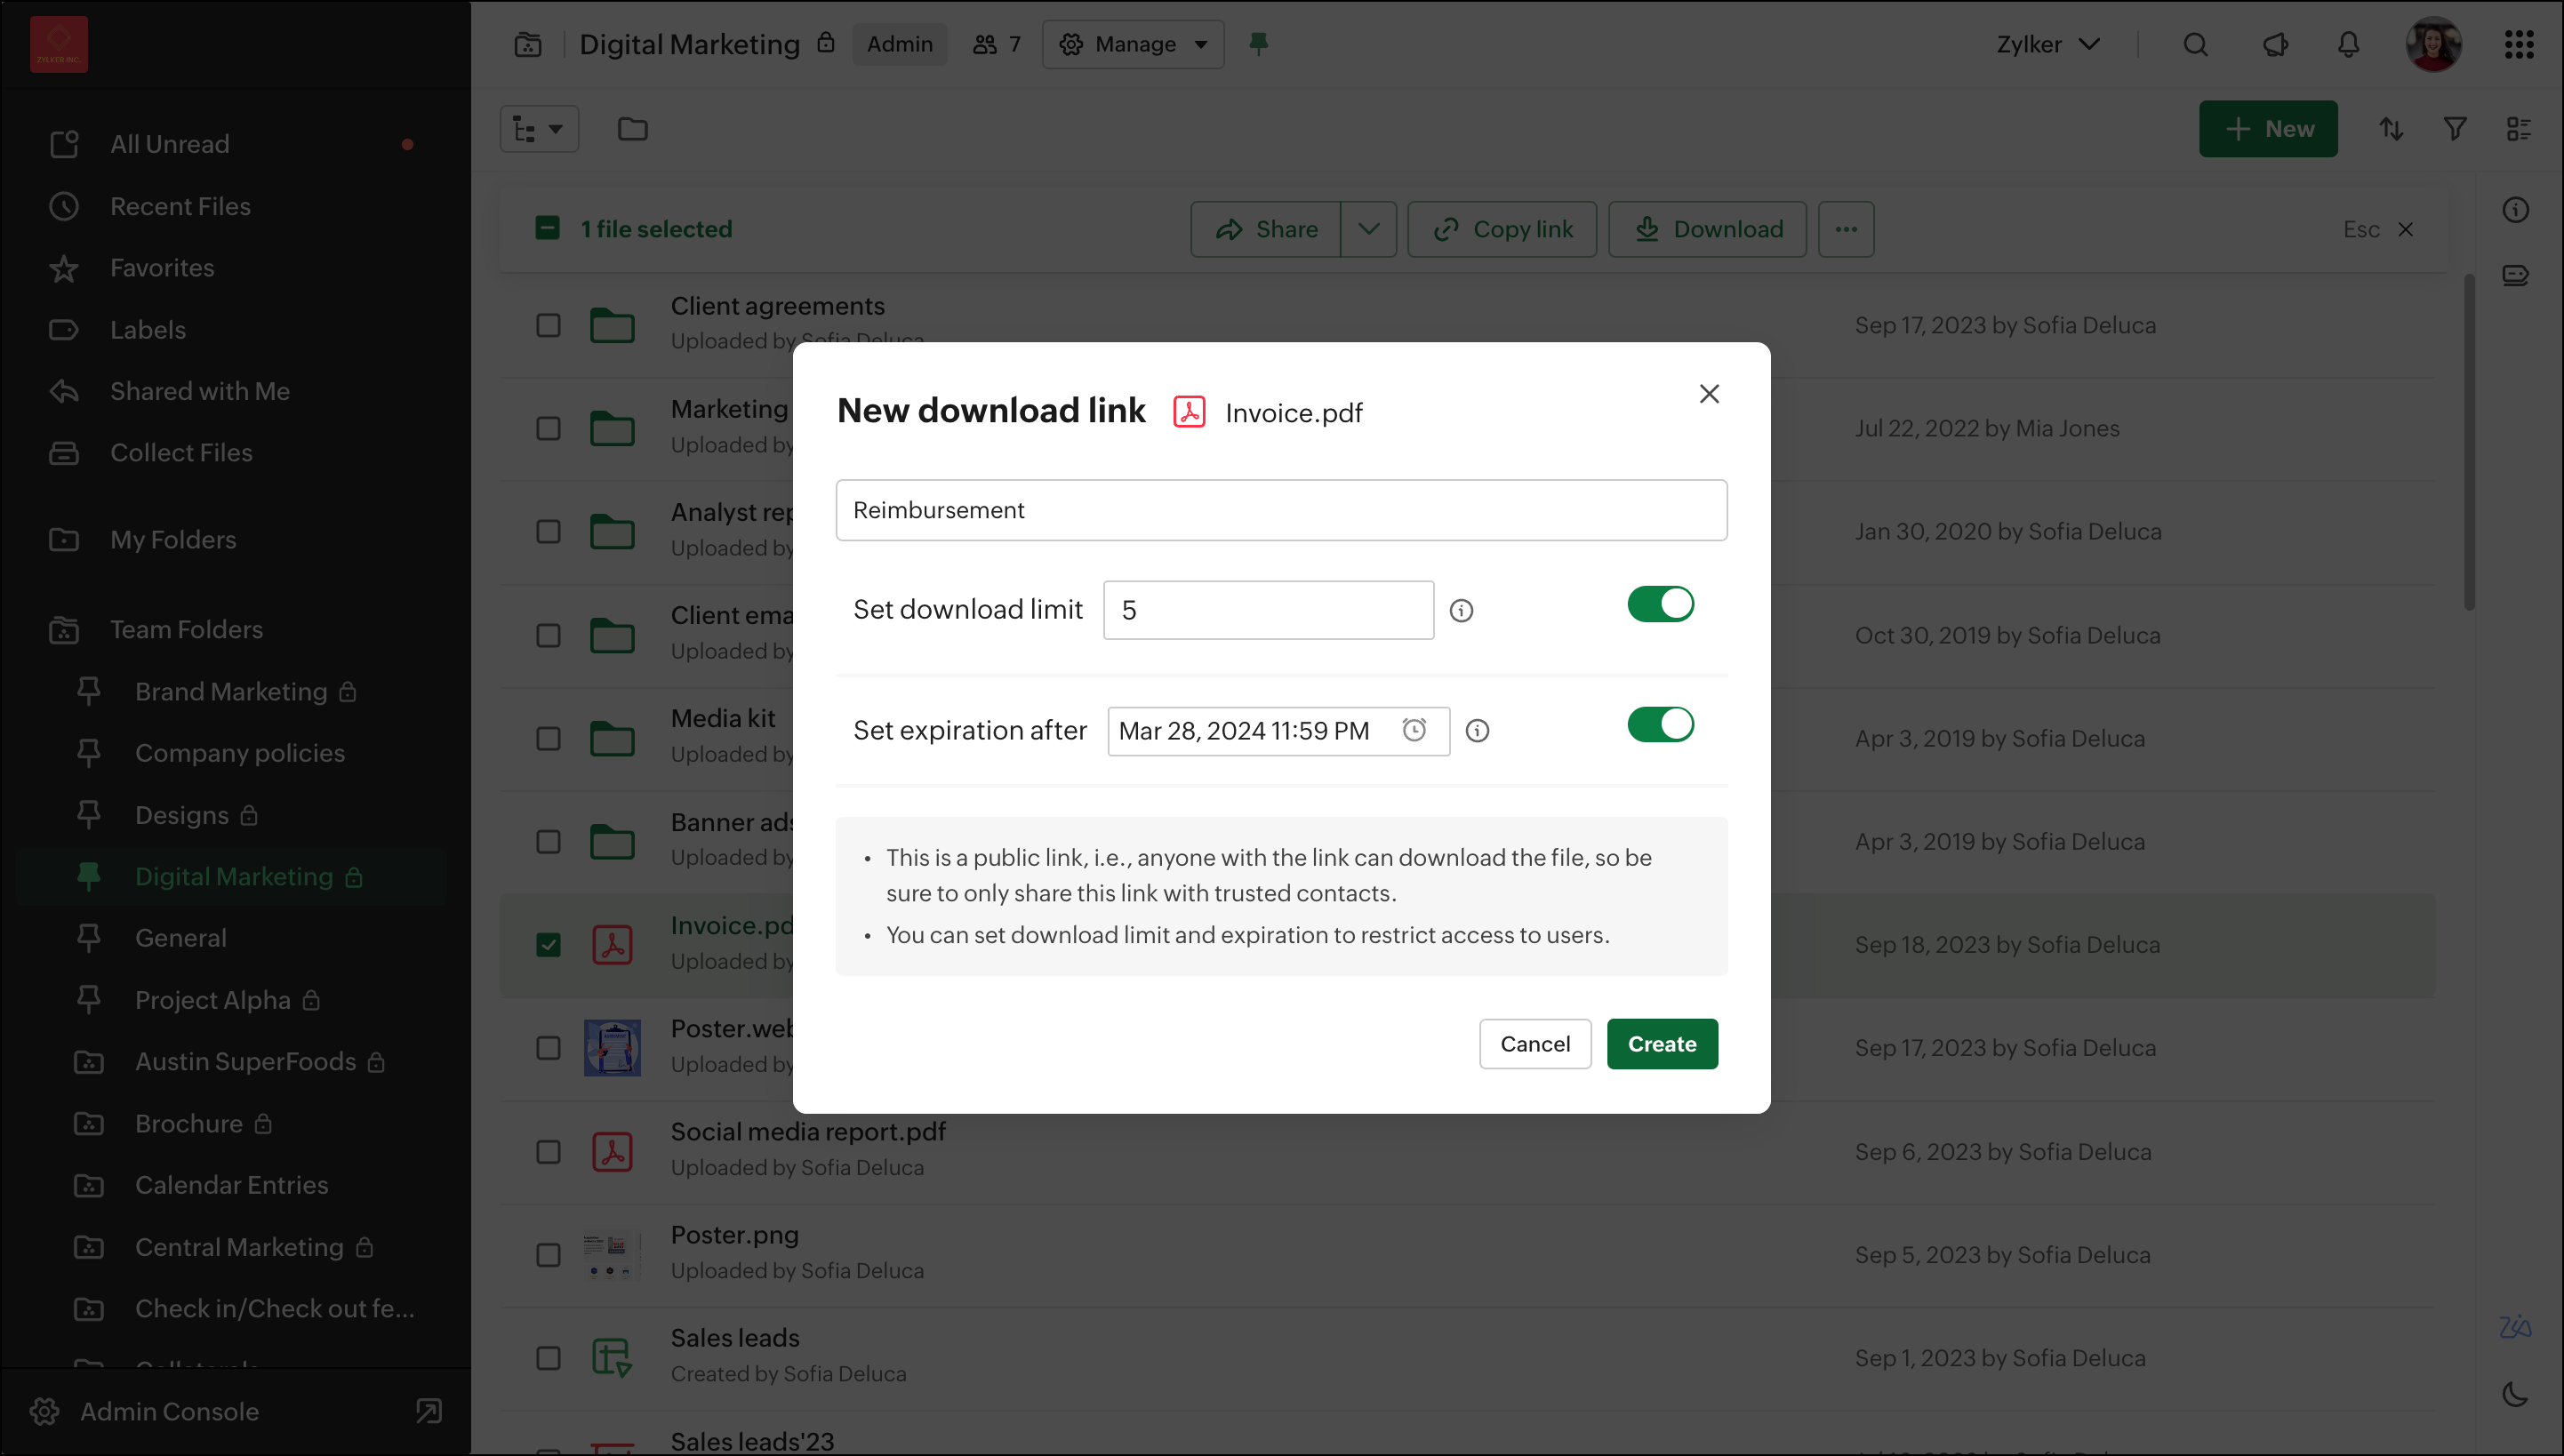Click the clock icon in expiration field

pyautogui.click(x=1413, y=730)
